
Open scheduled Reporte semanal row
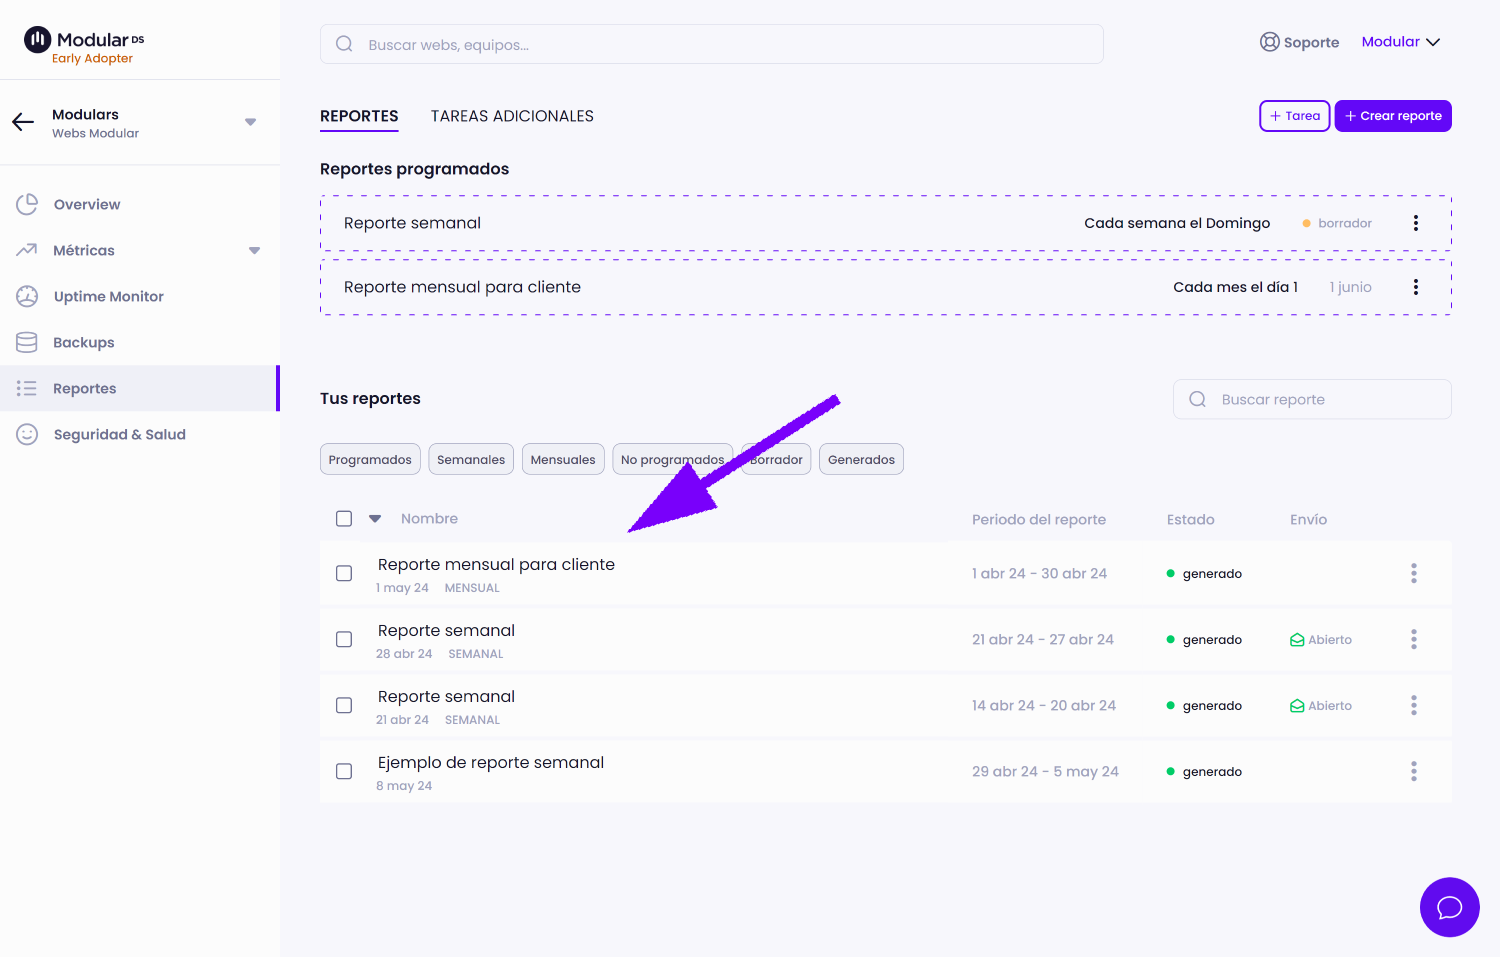click(886, 223)
